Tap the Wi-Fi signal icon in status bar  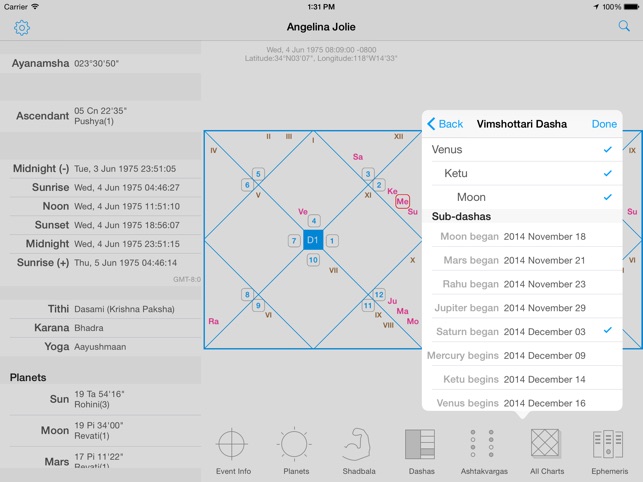(35, 7)
